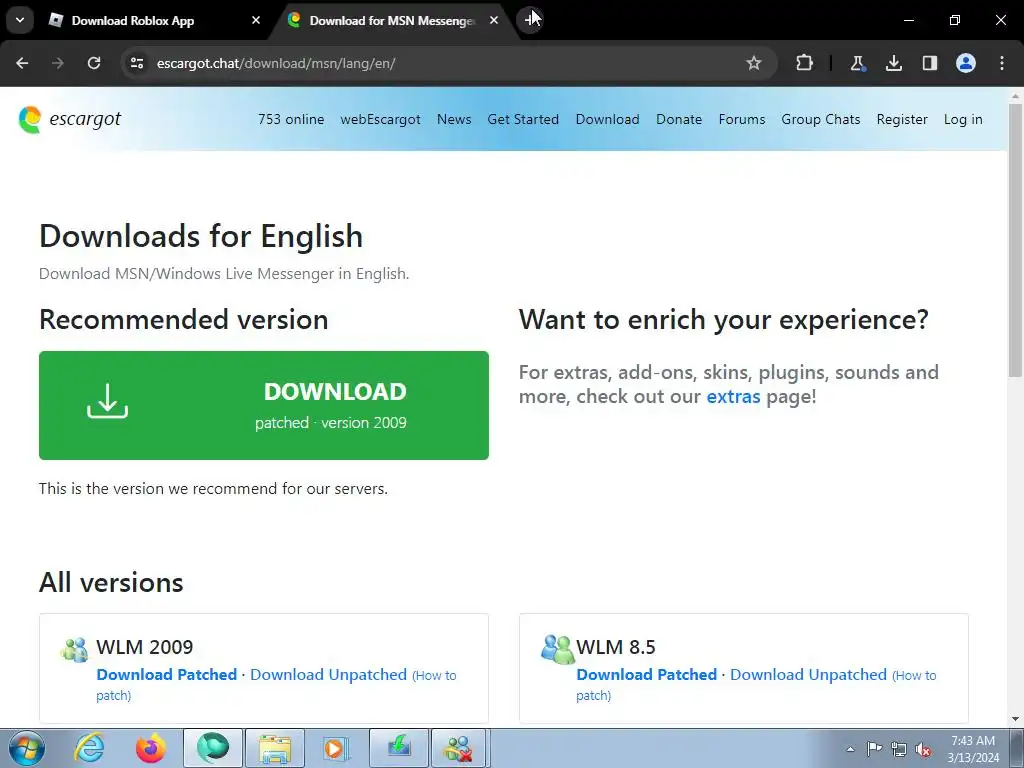
Task: Click the green download arrow taskbar icon
Action: pos(399,748)
